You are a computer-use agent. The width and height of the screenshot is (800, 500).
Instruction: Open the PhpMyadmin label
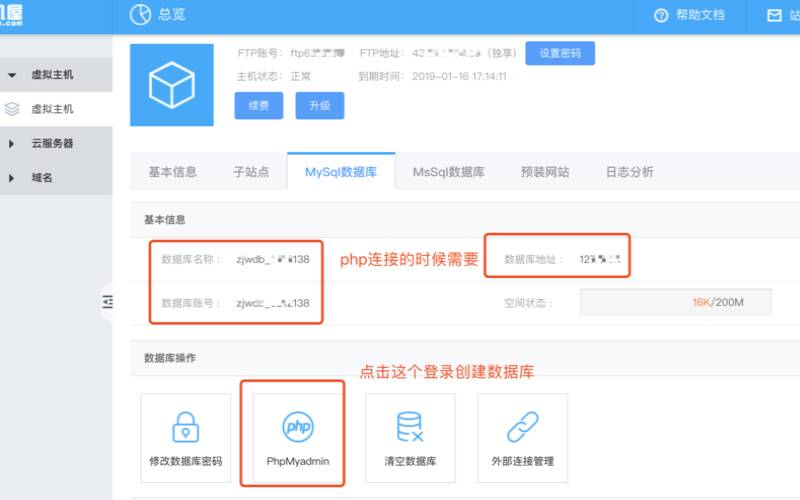pos(298,461)
